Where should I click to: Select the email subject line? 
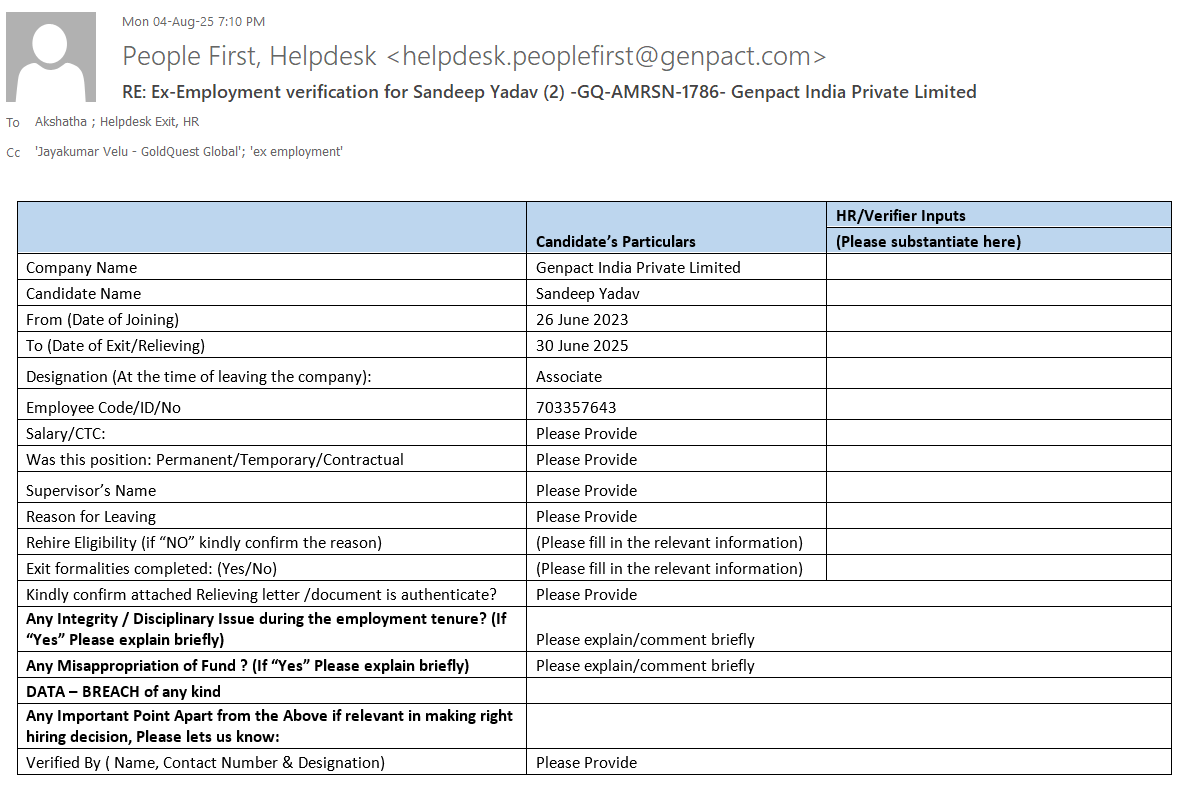(549, 92)
